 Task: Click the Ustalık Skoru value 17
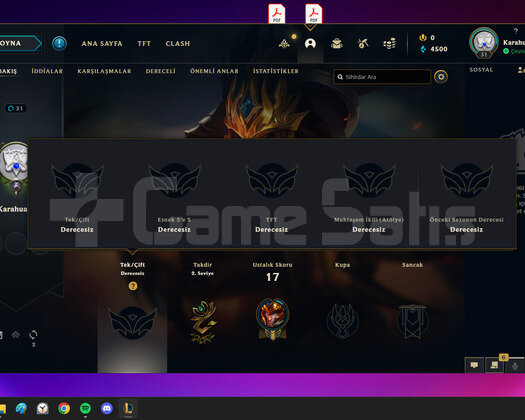[x=273, y=277]
